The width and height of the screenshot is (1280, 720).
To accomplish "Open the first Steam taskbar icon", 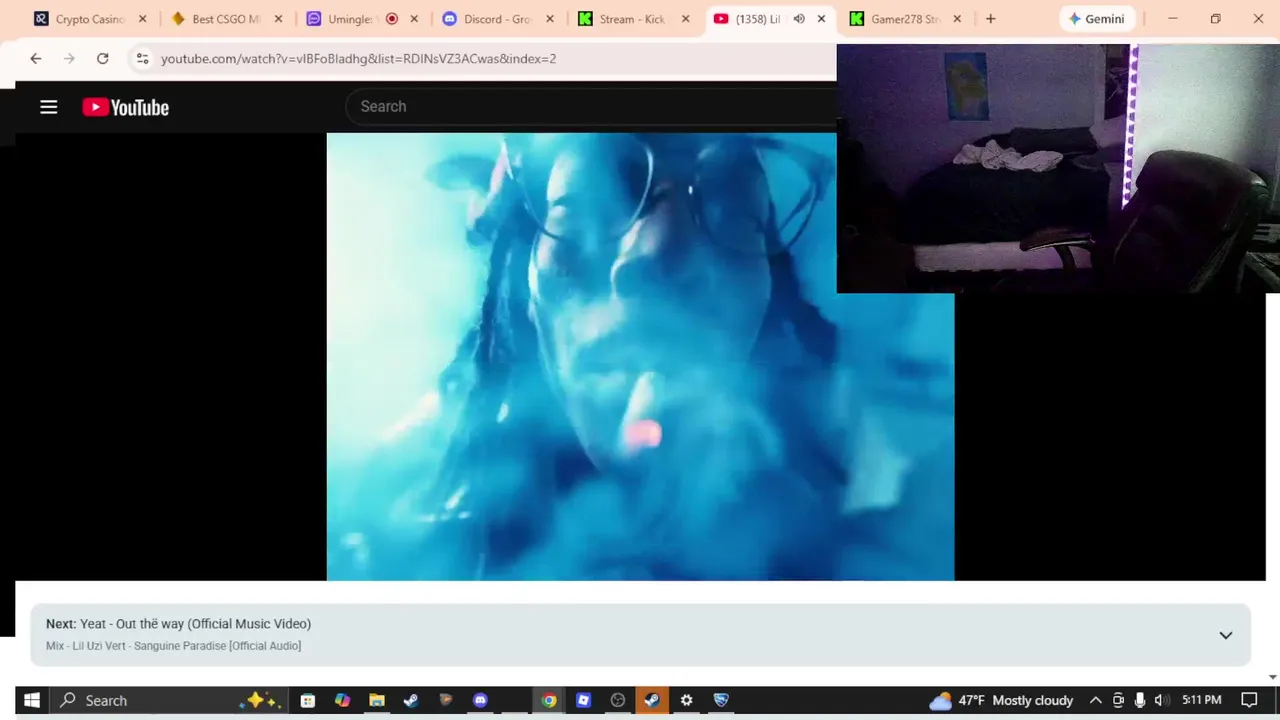I will coord(411,700).
